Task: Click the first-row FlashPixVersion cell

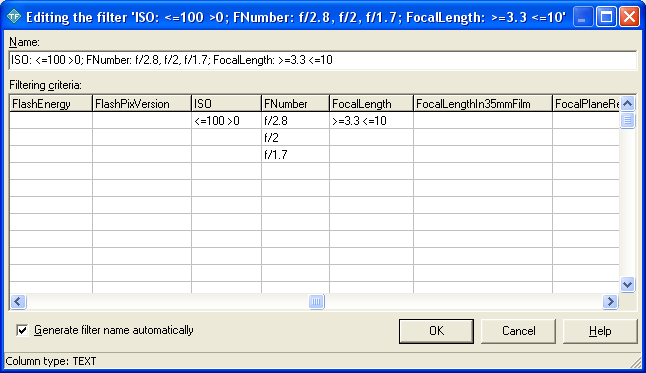Action: 142,121
